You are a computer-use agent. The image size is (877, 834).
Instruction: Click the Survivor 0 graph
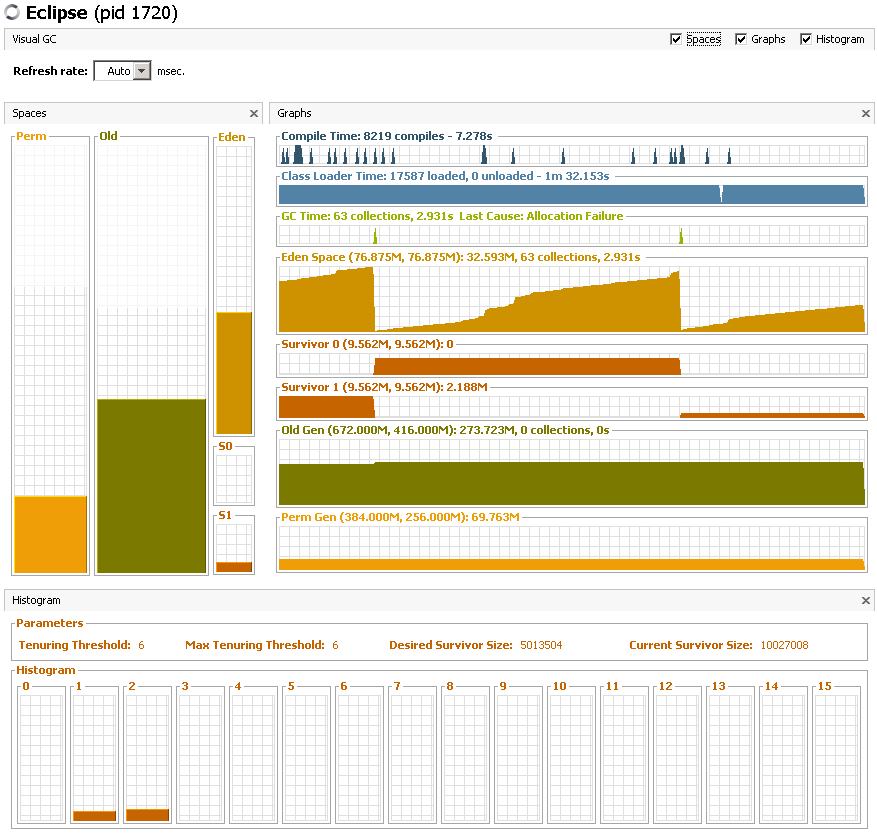[572, 364]
